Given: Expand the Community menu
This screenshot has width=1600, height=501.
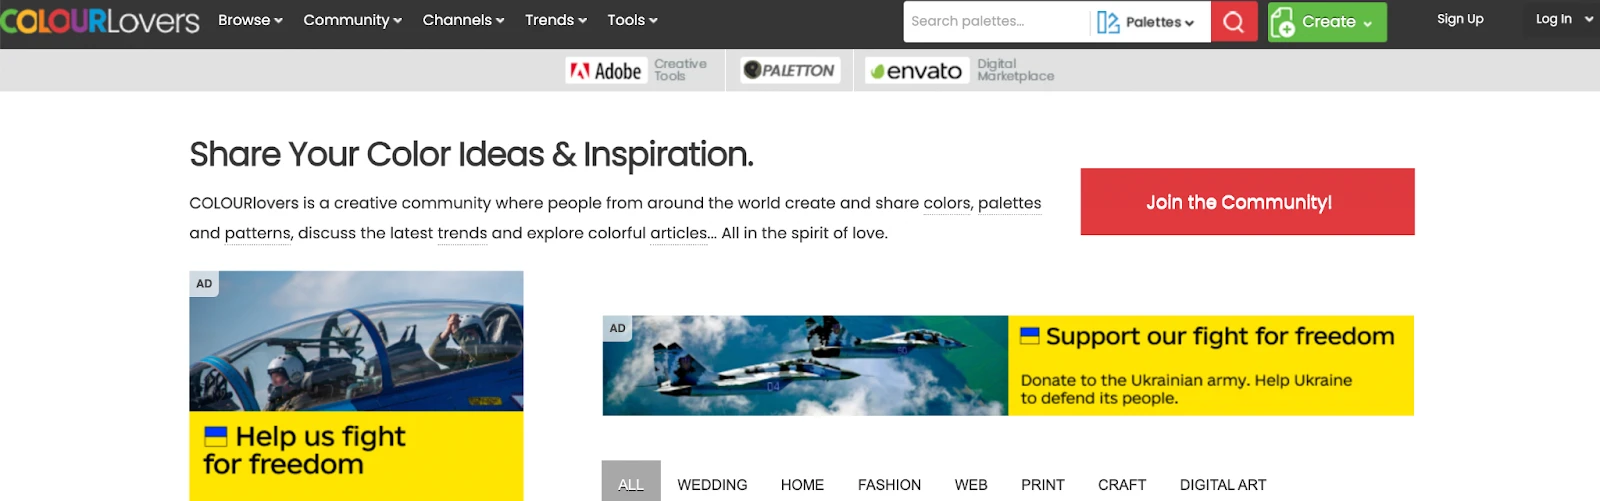Looking at the screenshot, I should point(352,20).
